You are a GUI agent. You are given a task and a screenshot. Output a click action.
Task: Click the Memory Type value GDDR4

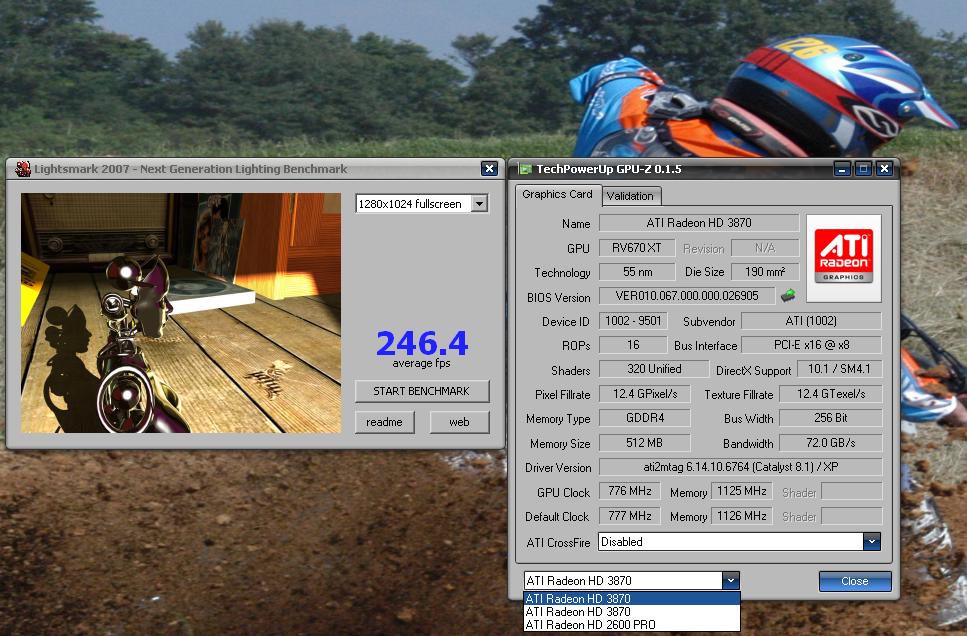pos(644,418)
